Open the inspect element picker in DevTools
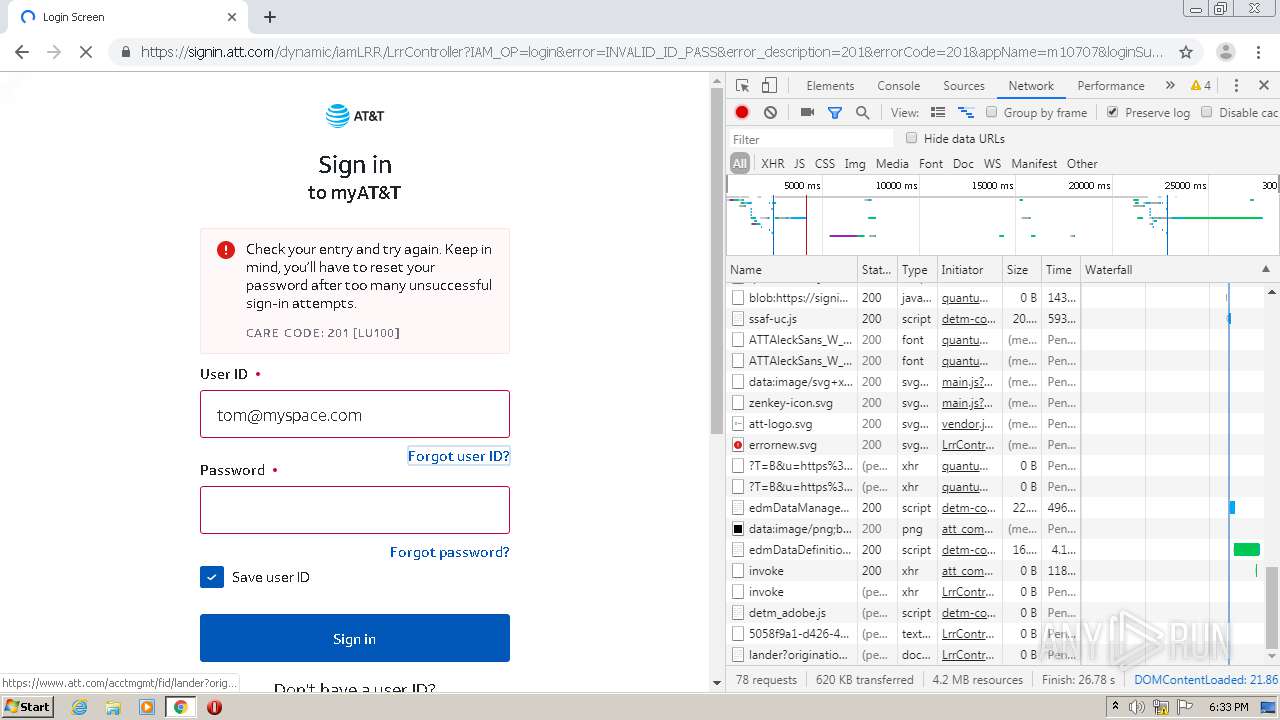 click(742, 86)
